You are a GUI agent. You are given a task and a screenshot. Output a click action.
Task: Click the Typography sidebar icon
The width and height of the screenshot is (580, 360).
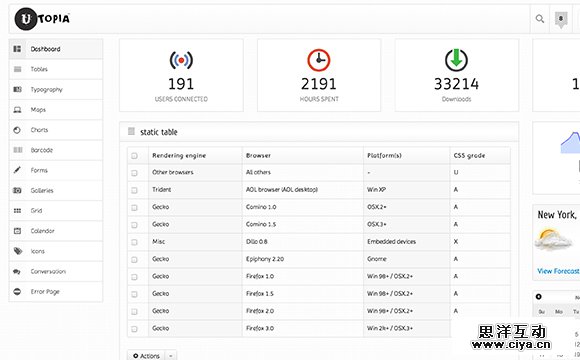pyautogui.click(x=17, y=89)
